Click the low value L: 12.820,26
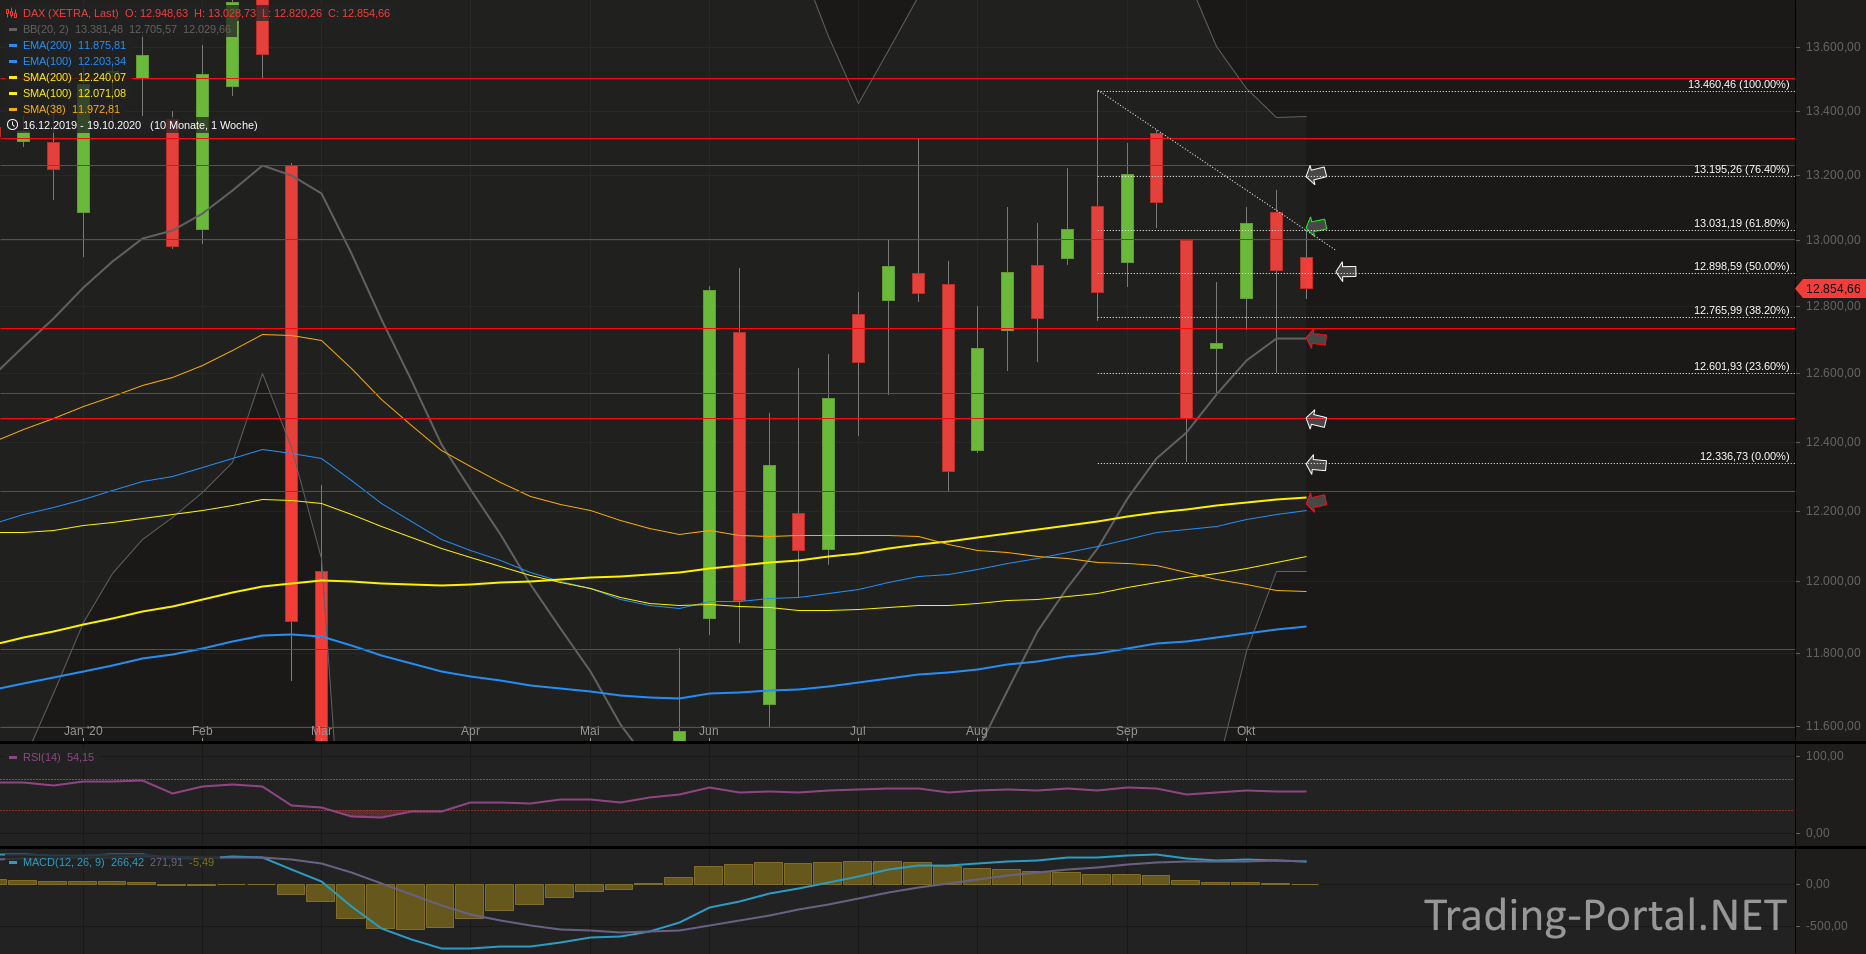 click(292, 13)
